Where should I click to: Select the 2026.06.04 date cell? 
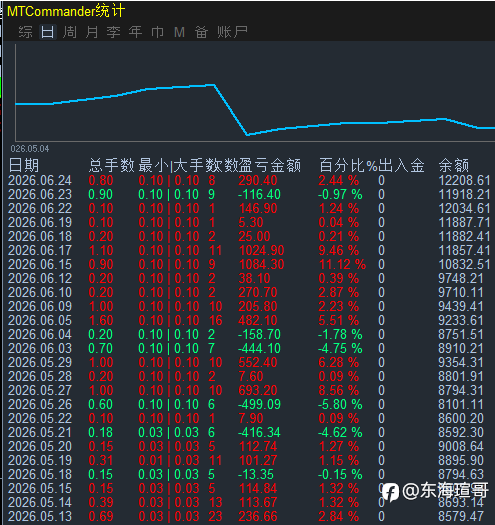point(40,334)
